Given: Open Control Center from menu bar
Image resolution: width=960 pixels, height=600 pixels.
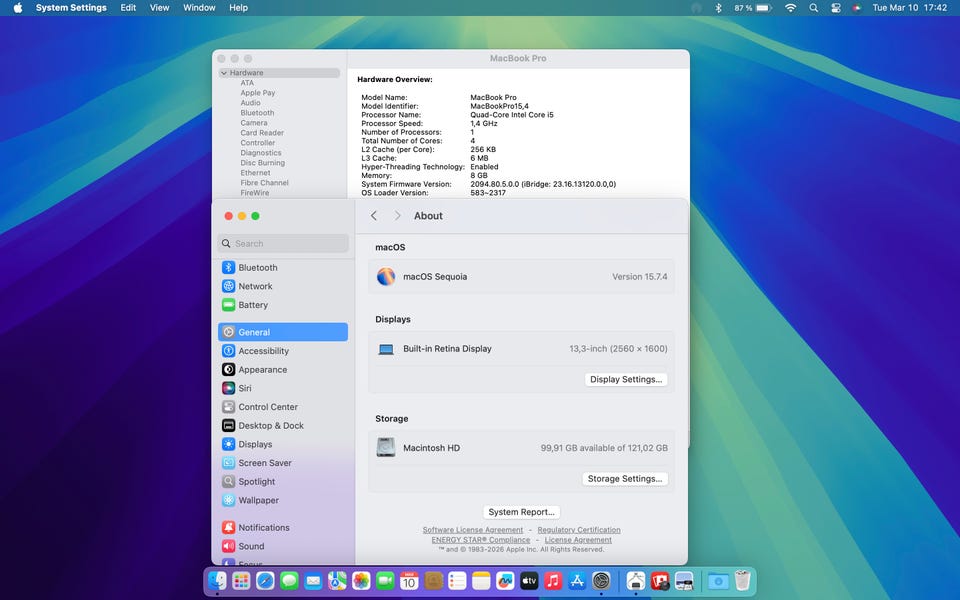Looking at the screenshot, I should (x=835, y=8).
